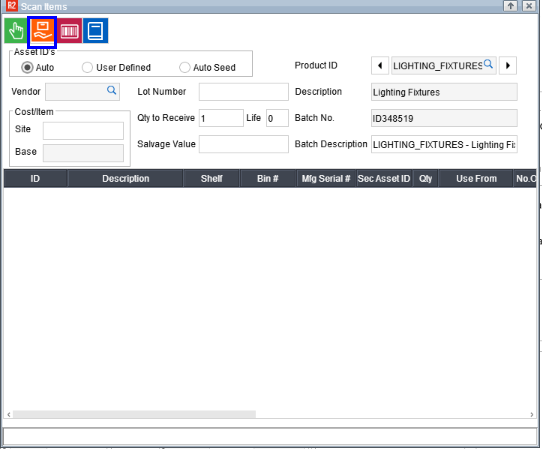
Task: Click the red barcode scan icon
Action: (x=69, y=31)
